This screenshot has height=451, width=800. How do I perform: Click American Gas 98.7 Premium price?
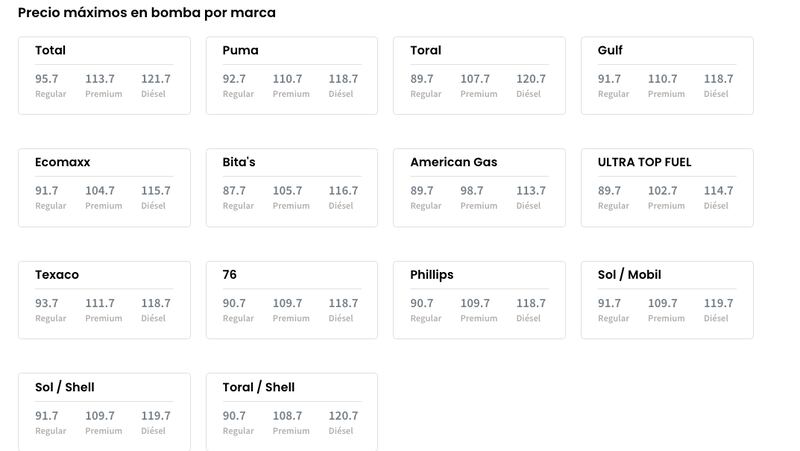471,191
